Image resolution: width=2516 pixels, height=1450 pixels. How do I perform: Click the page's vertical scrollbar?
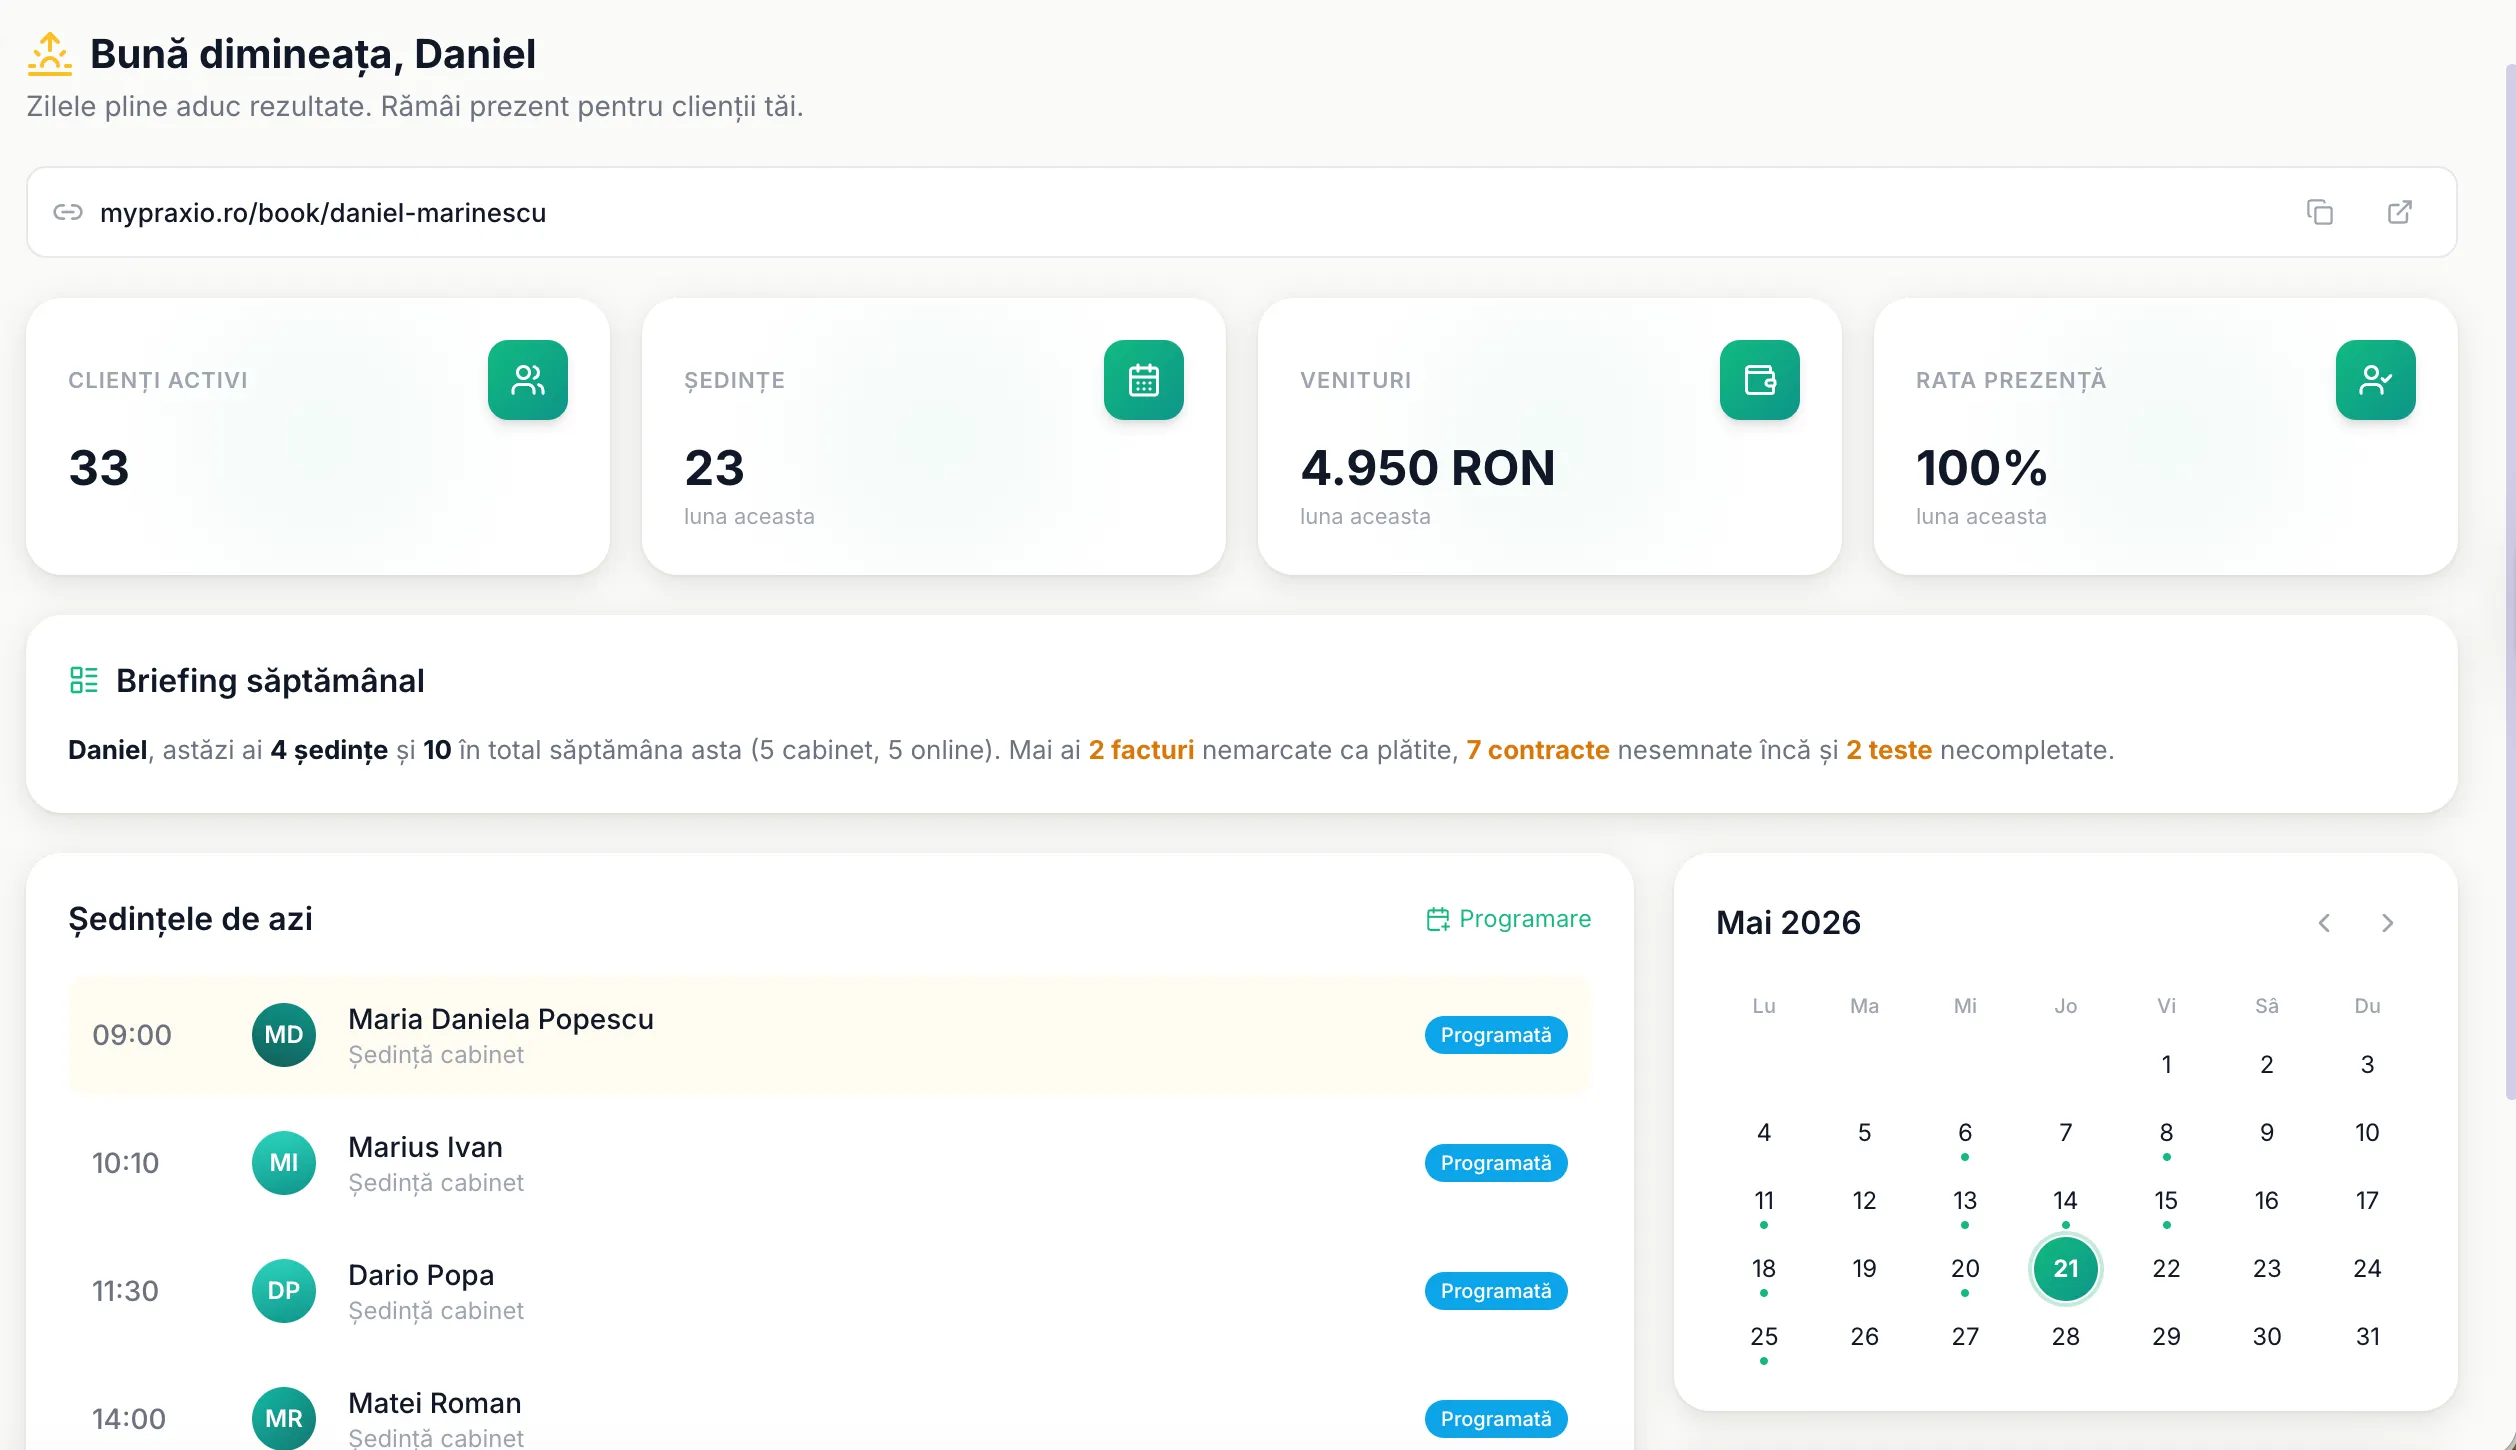[x=2510, y=580]
